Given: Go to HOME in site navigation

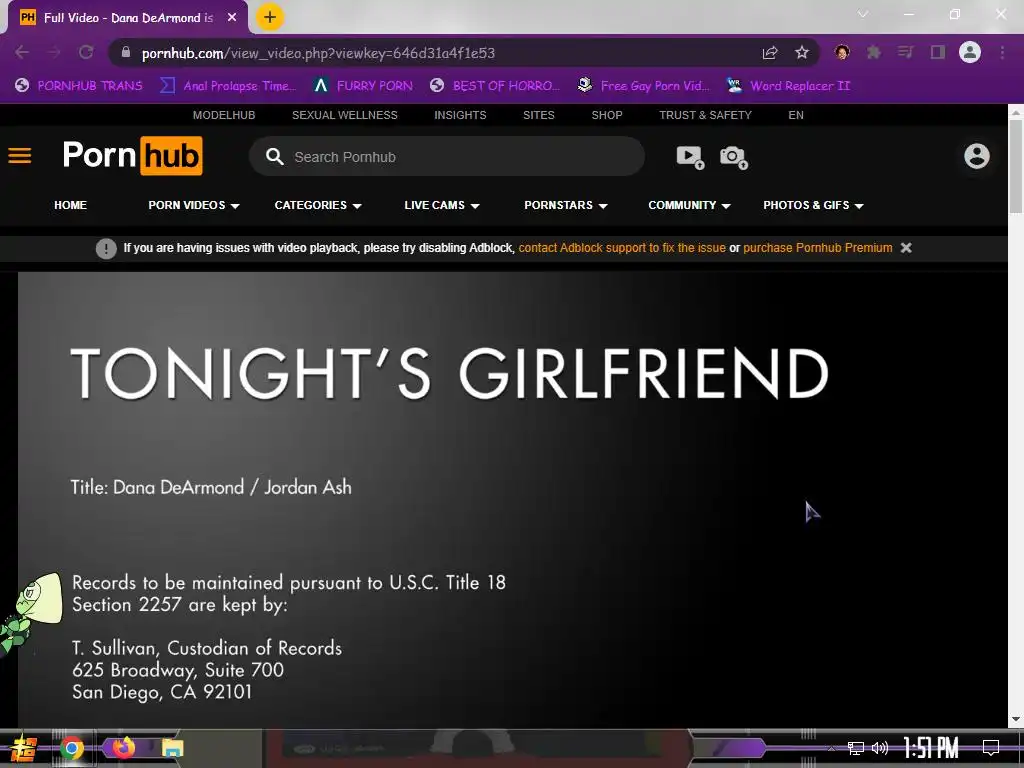Looking at the screenshot, I should (x=71, y=205).
